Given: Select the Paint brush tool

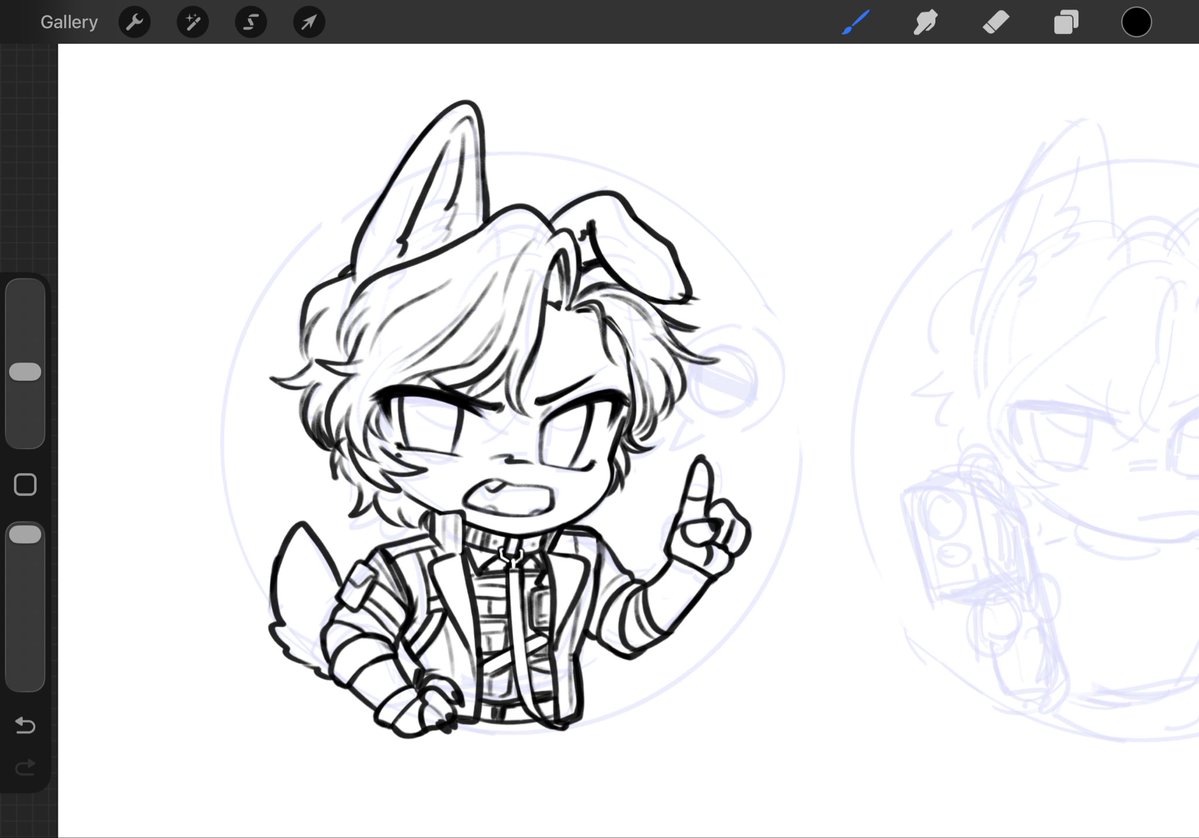Looking at the screenshot, I should pos(856,22).
